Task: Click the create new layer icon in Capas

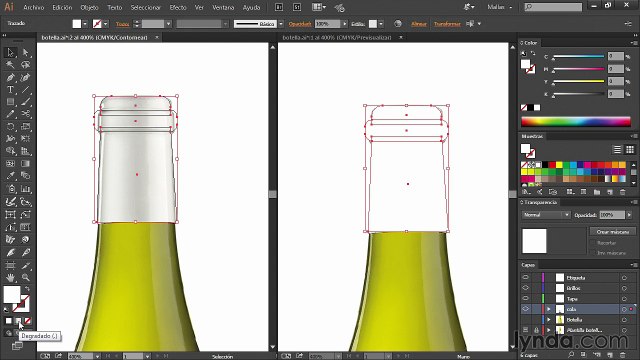Action: (x=610, y=355)
